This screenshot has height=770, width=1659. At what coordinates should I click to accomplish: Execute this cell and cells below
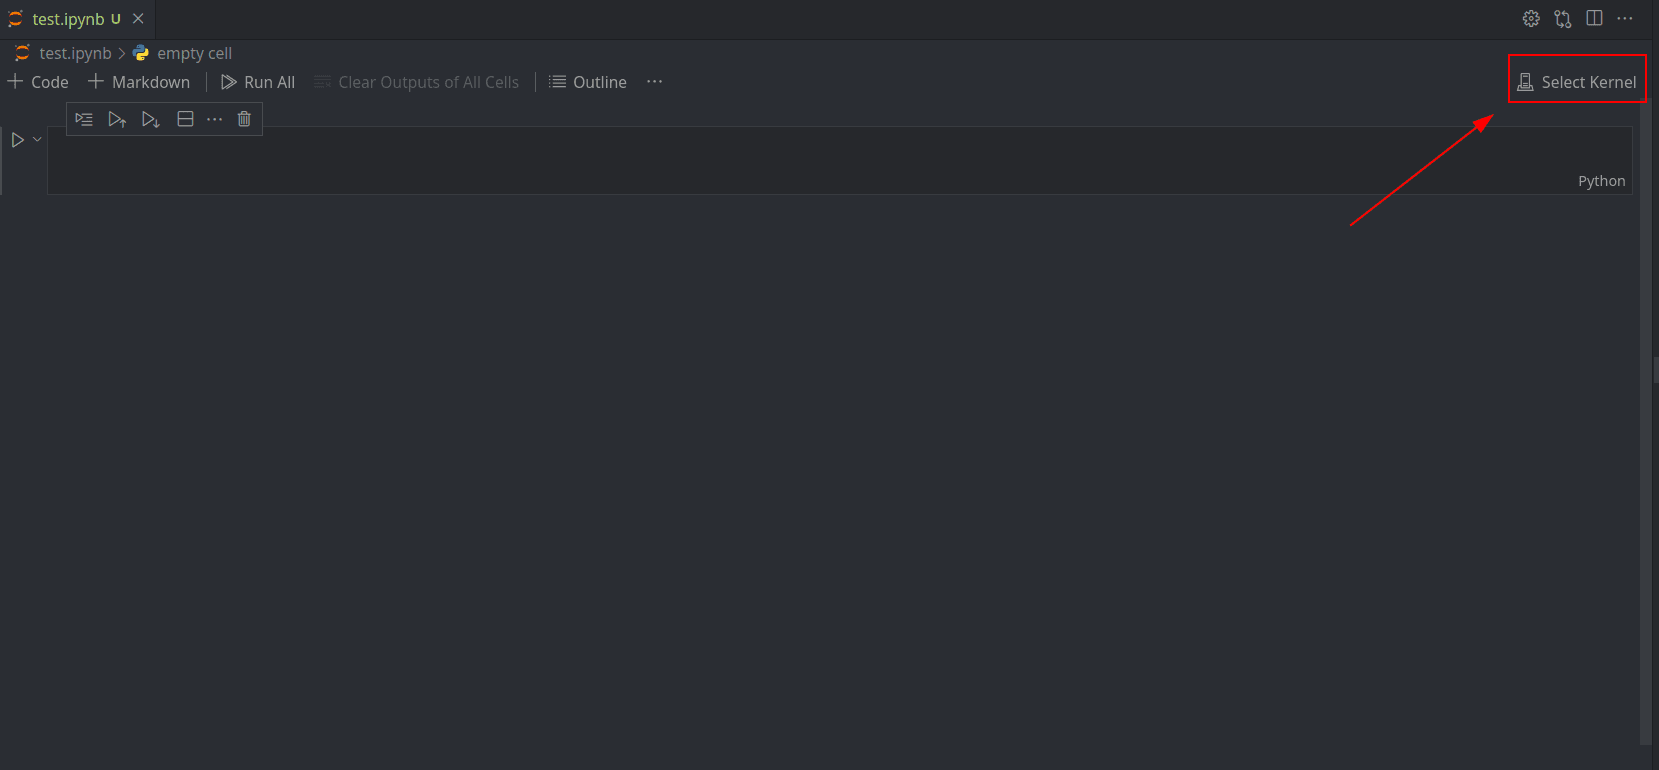tap(150, 119)
